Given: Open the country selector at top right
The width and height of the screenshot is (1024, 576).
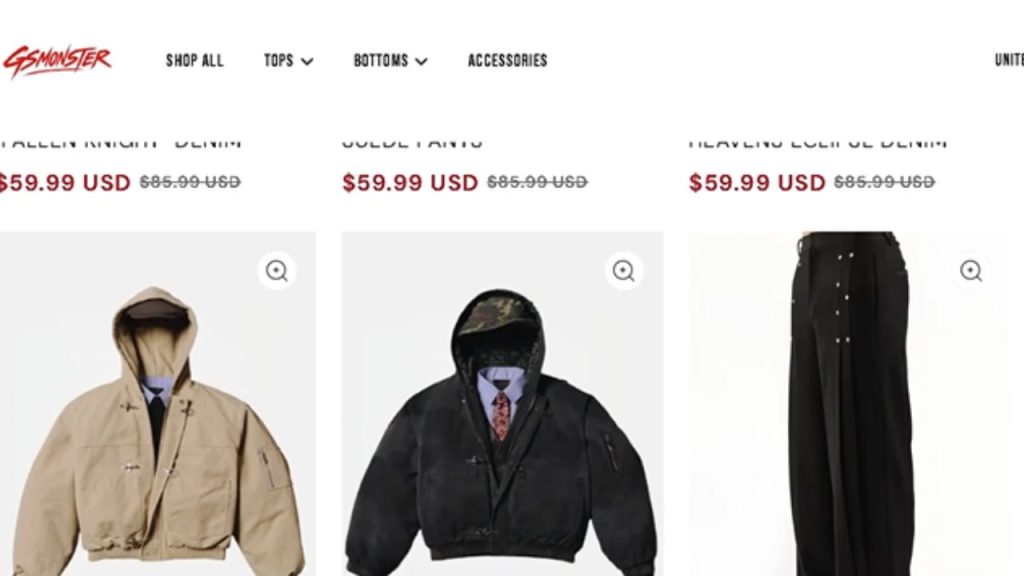Looking at the screenshot, I should click(x=1009, y=60).
